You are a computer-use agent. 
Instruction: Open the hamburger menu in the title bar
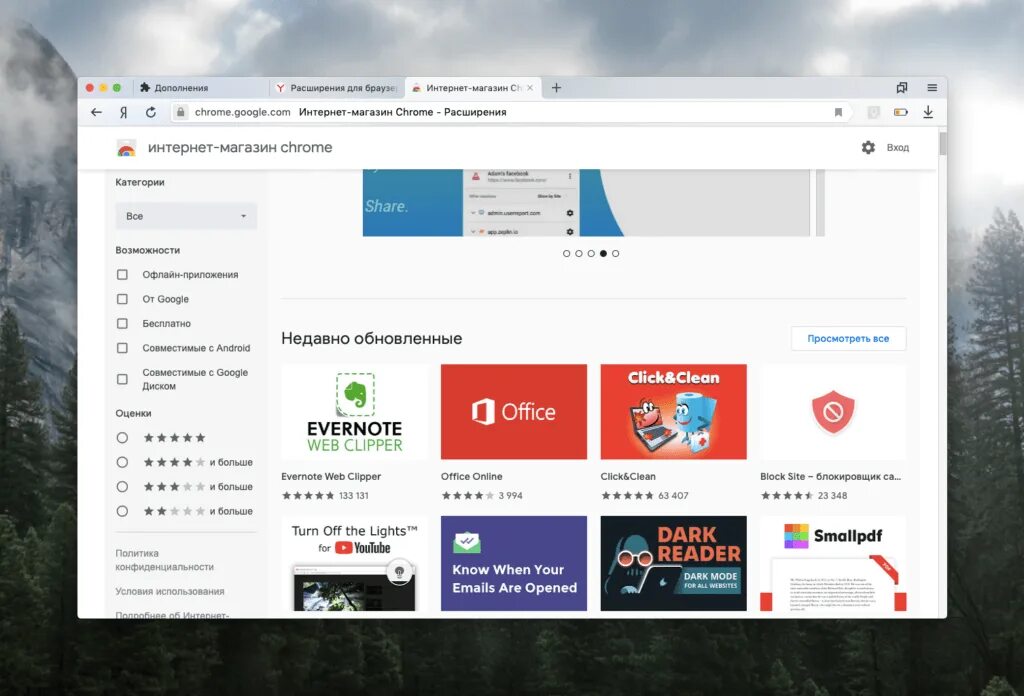pyautogui.click(x=932, y=87)
